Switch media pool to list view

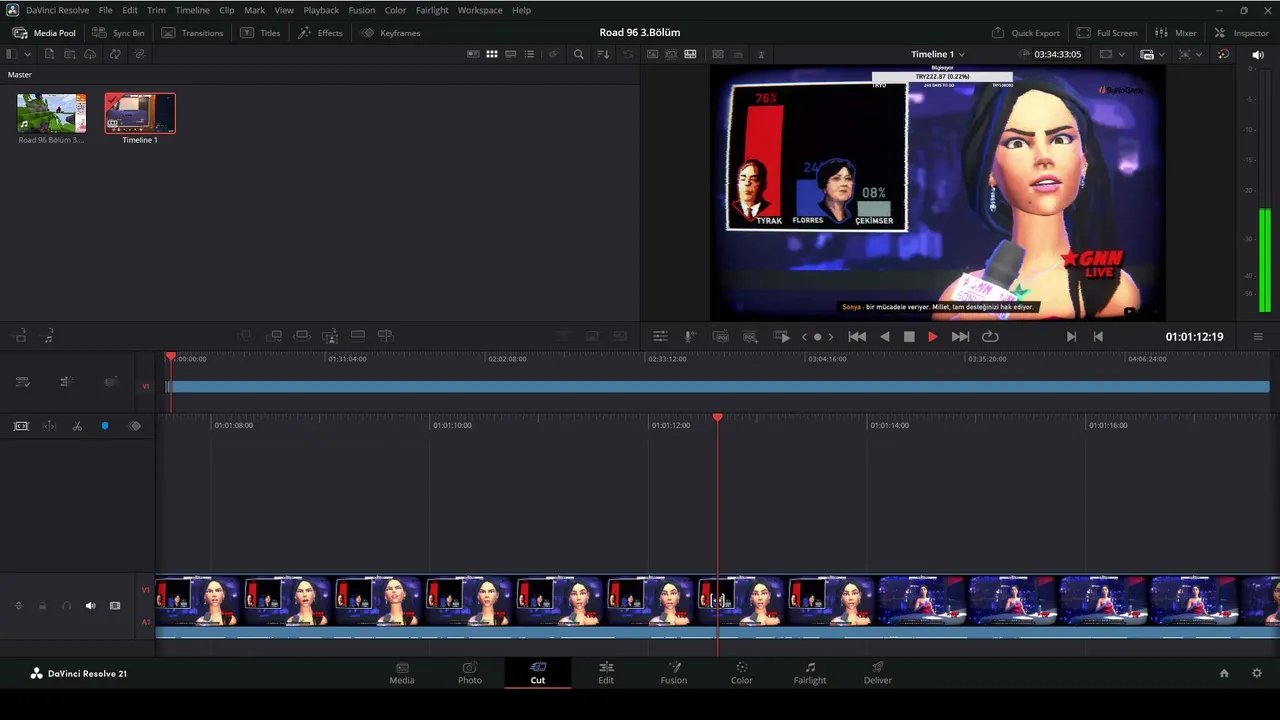point(530,54)
